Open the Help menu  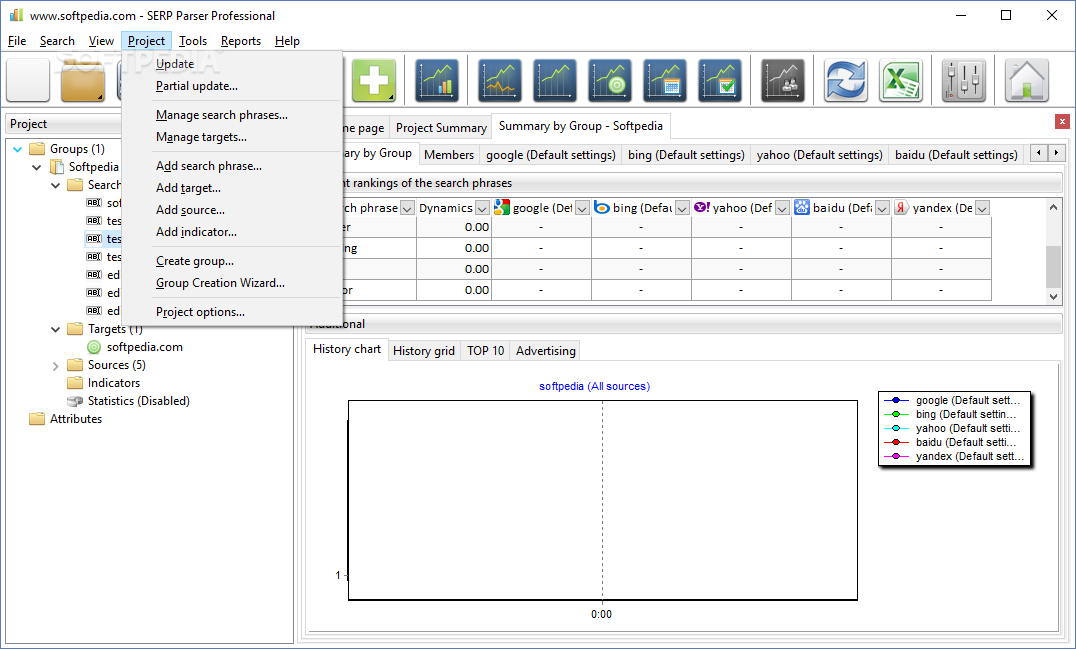tap(287, 41)
